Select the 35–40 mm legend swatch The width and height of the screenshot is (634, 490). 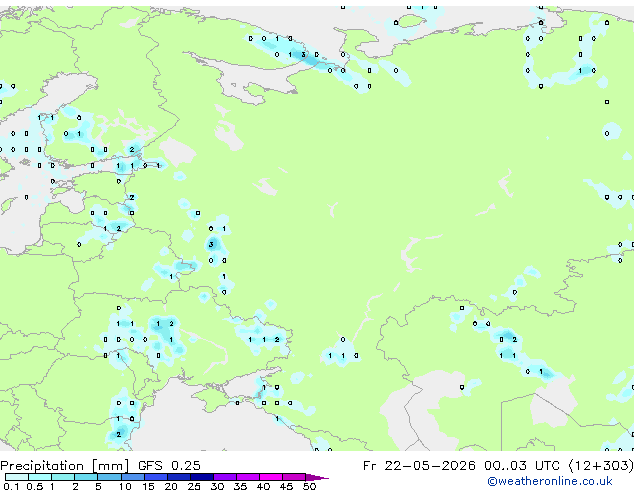tap(248, 477)
